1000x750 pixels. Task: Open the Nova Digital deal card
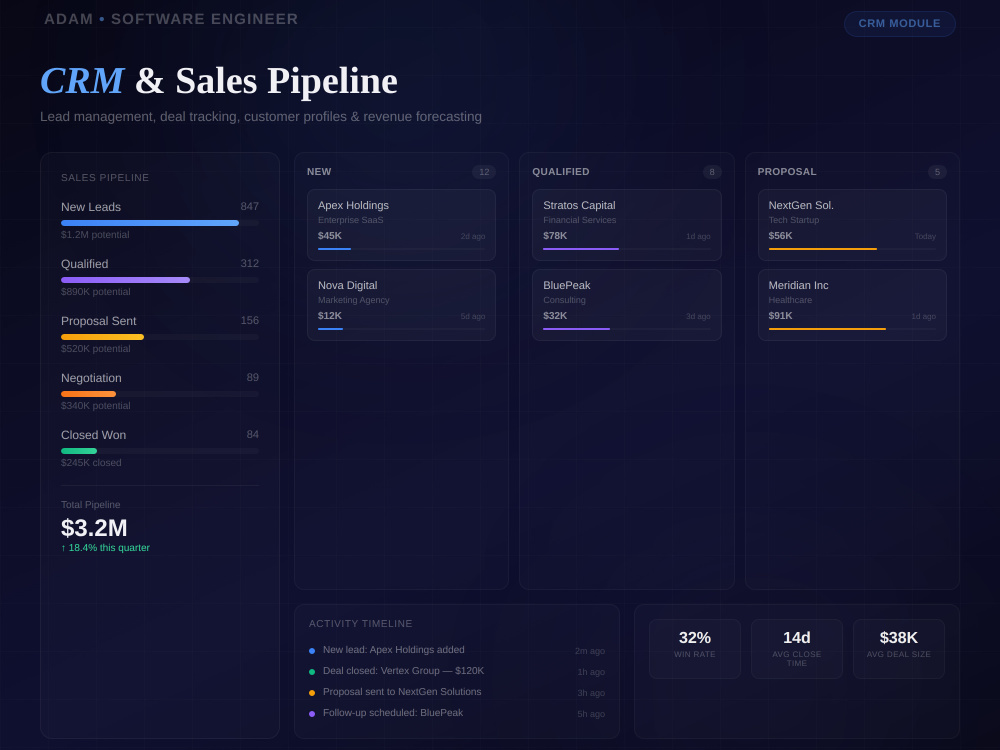(401, 305)
